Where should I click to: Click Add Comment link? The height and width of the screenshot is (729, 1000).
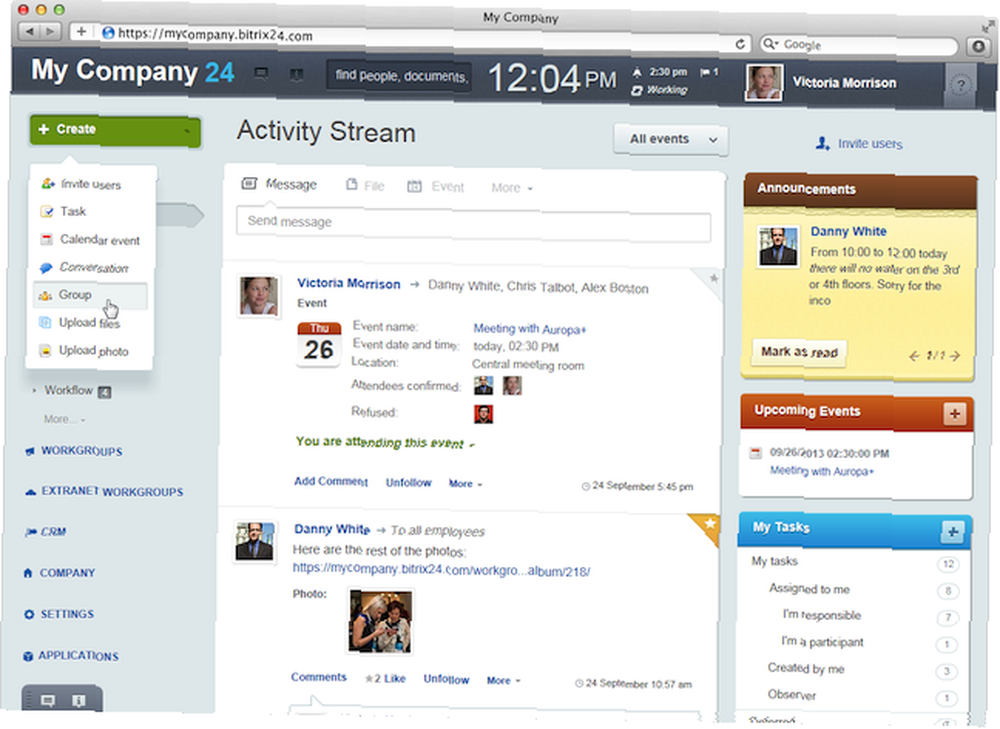pyautogui.click(x=331, y=482)
